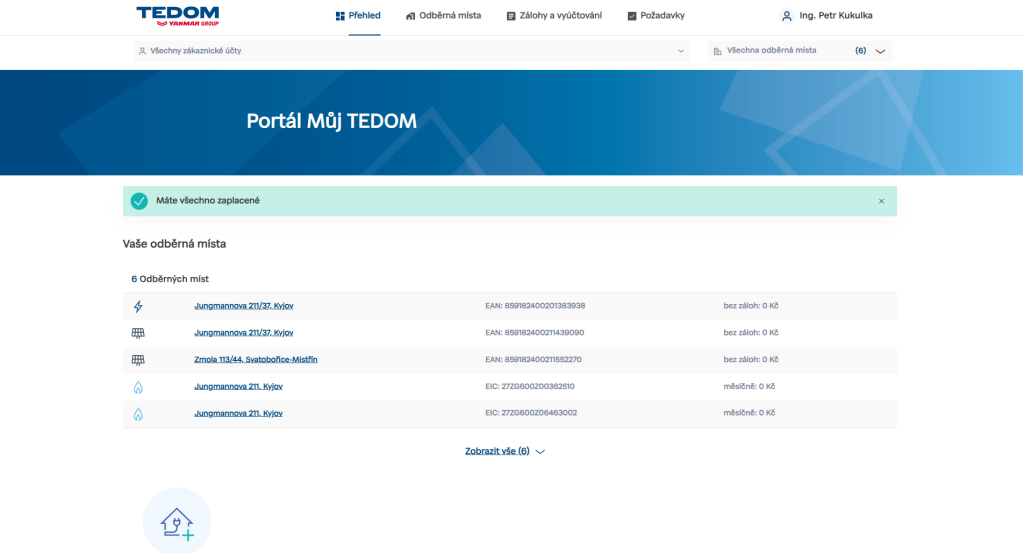Click gas flame icon for EIC 27ZG600Z06463002
The width and height of the screenshot is (1024, 553).
[138, 414]
